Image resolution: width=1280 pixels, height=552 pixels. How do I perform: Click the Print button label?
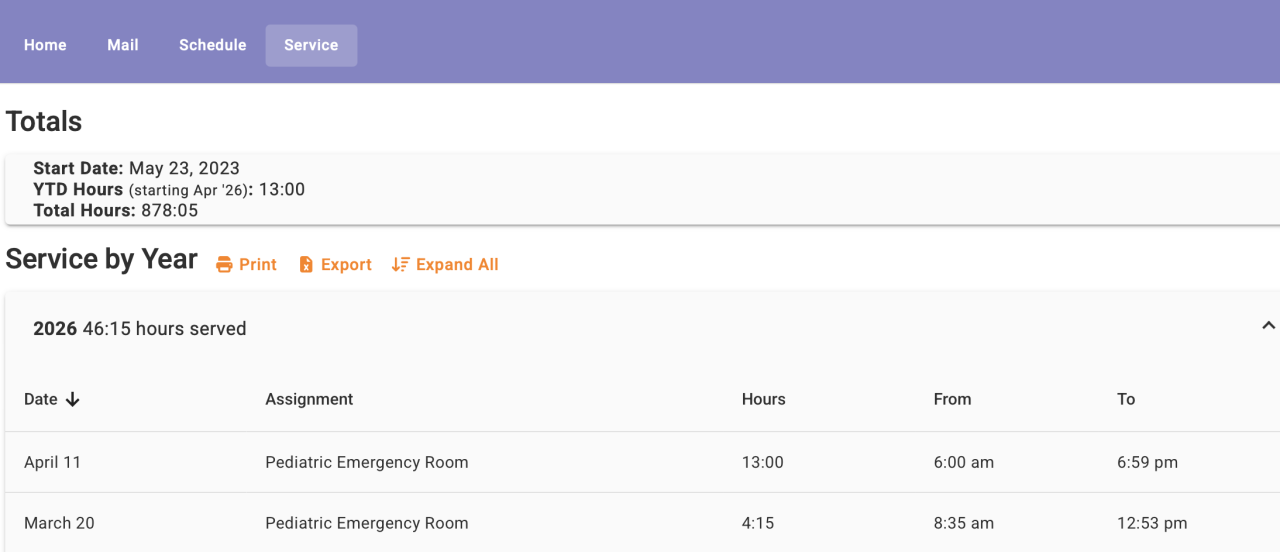coord(258,265)
